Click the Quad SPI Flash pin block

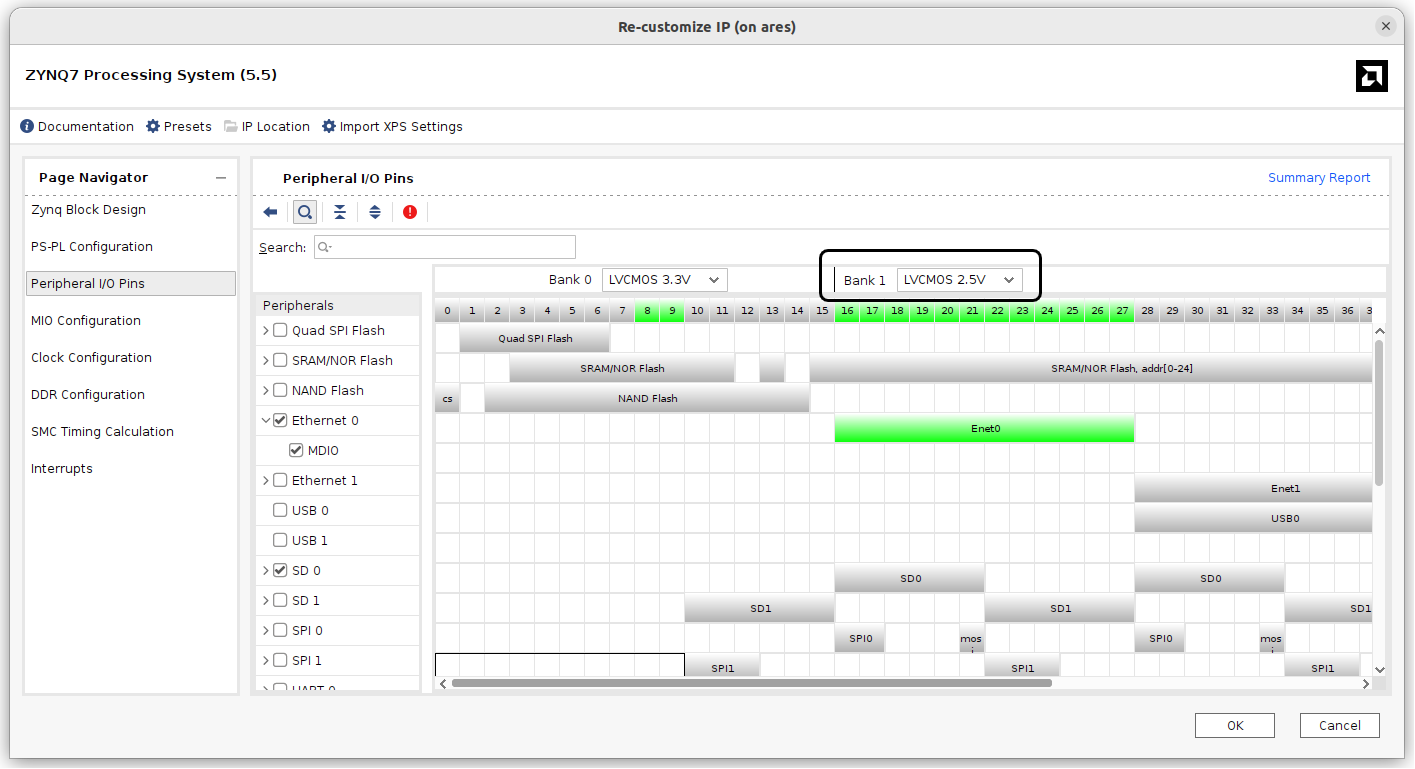pyautogui.click(x=535, y=338)
